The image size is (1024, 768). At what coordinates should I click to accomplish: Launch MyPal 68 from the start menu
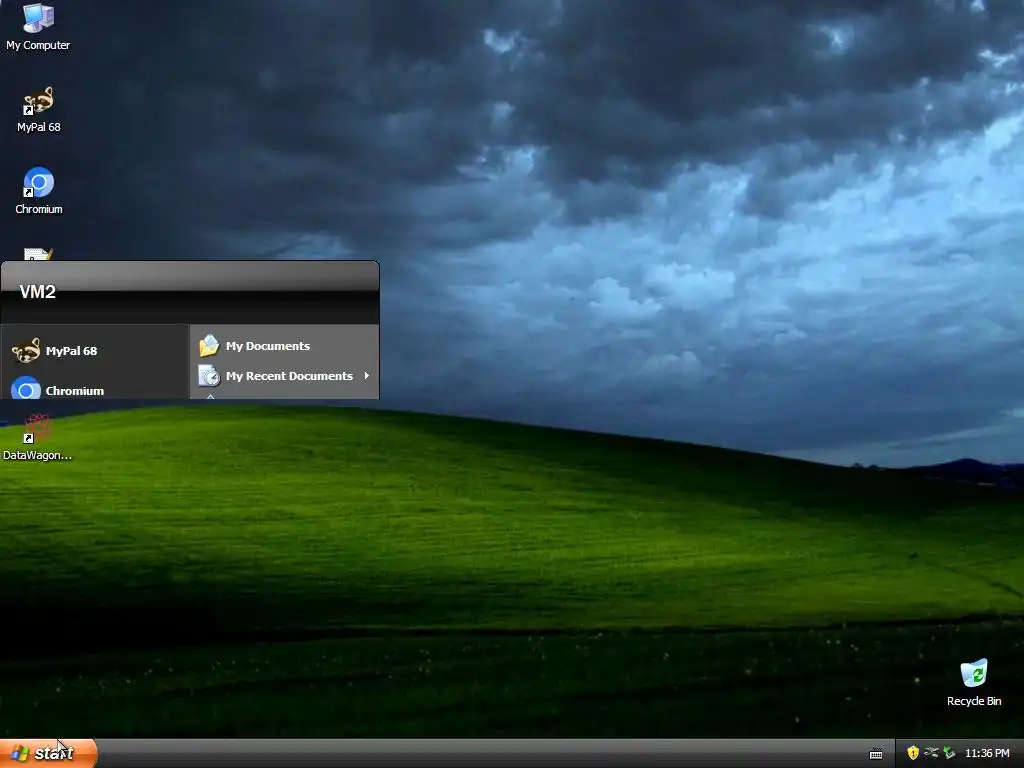click(95, 351)
